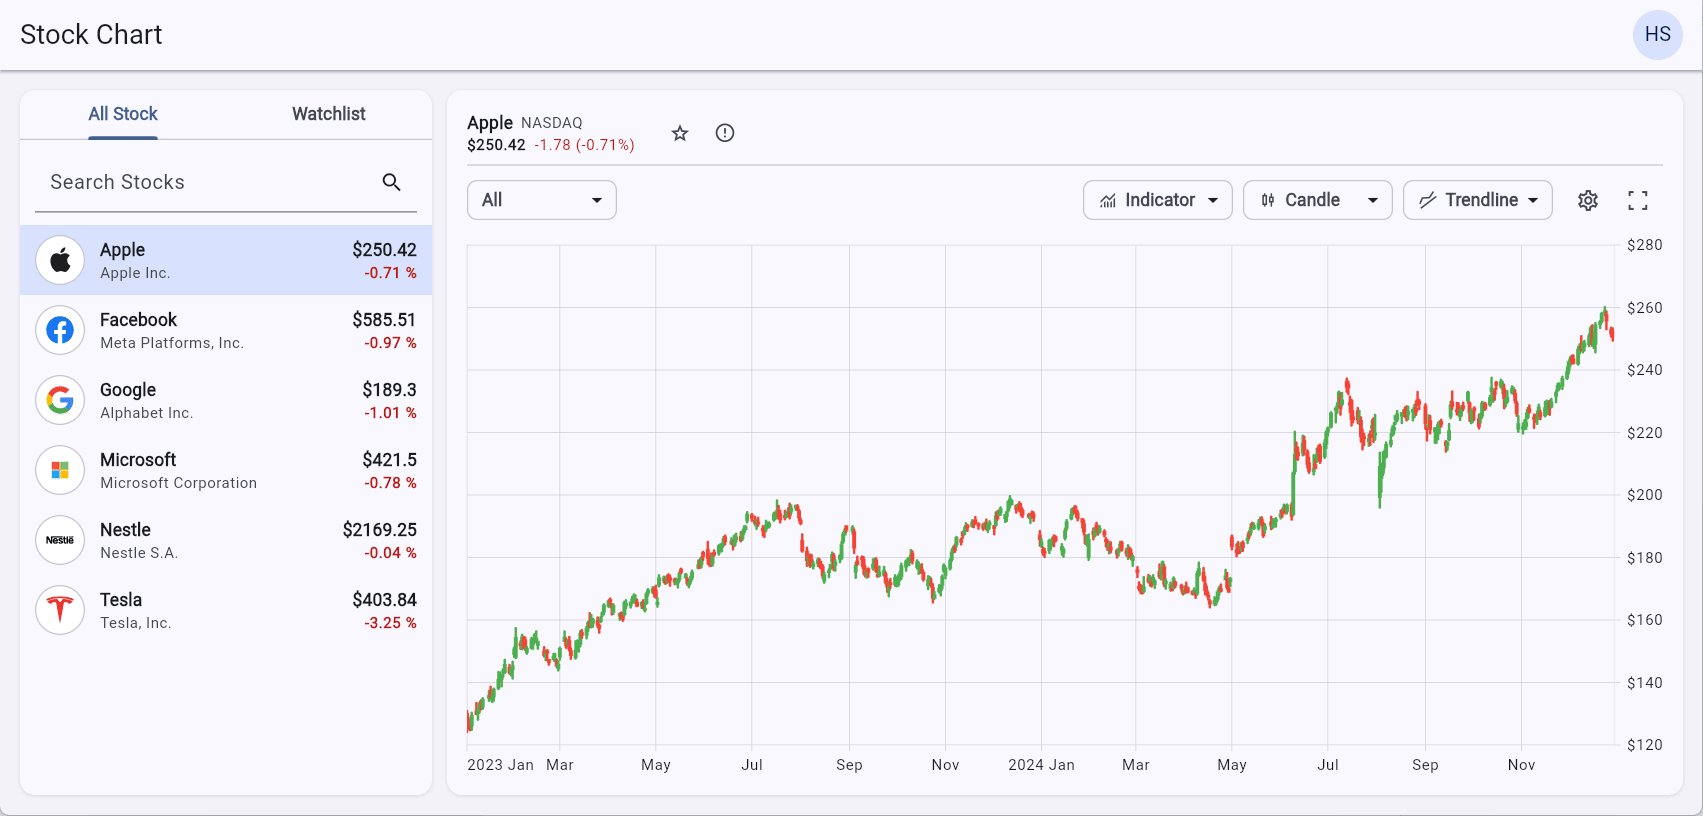
Task: Click the search magnifier icon
Action: (391, 182)
